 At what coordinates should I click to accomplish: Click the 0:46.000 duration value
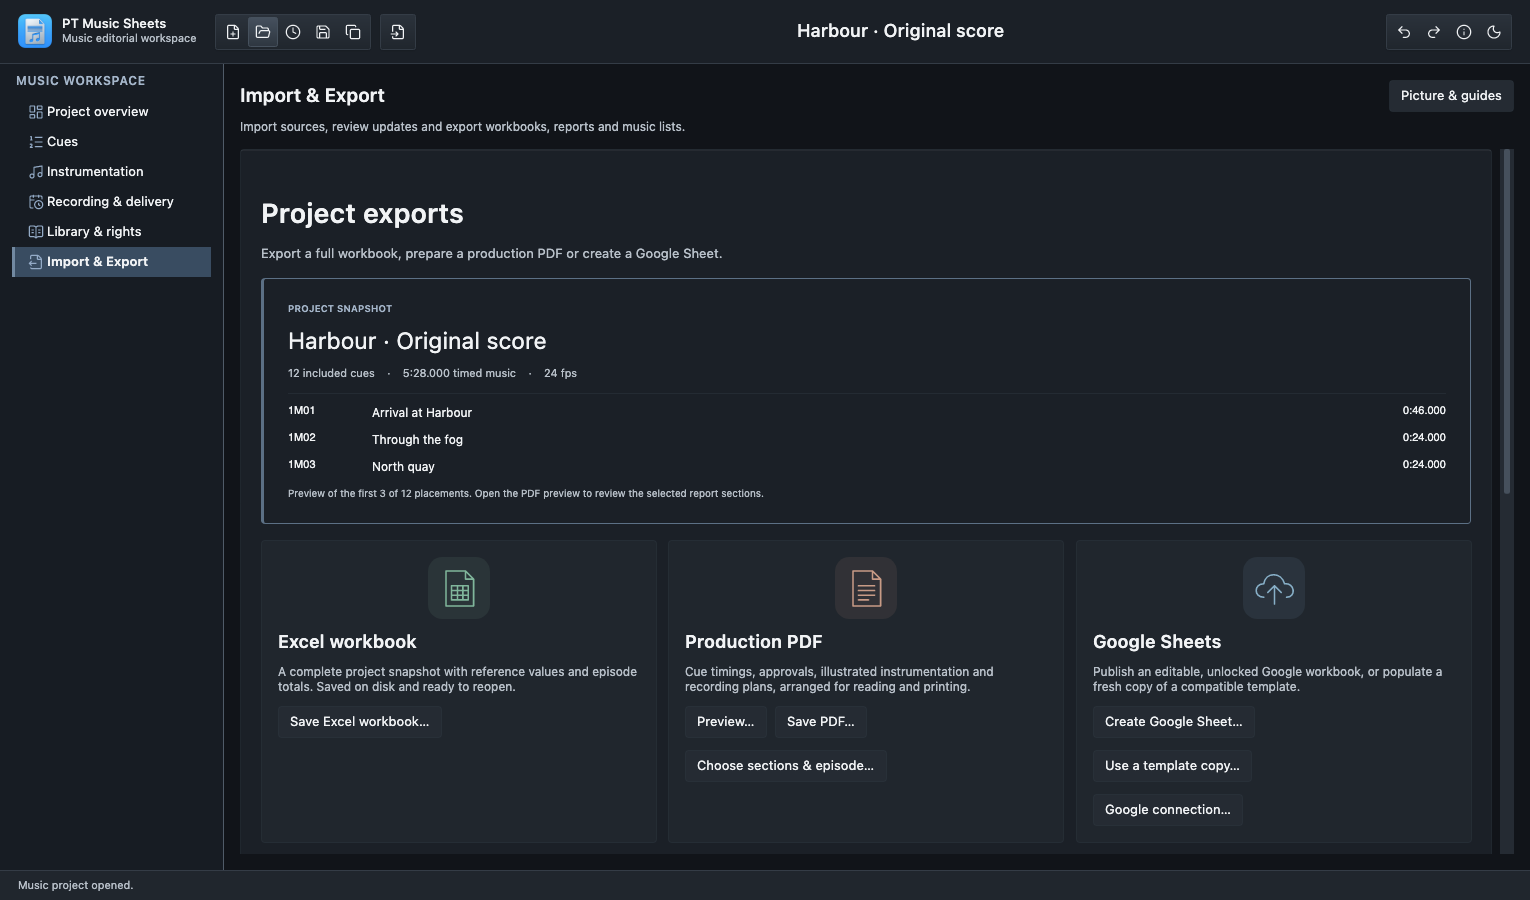coord(1424,411)
